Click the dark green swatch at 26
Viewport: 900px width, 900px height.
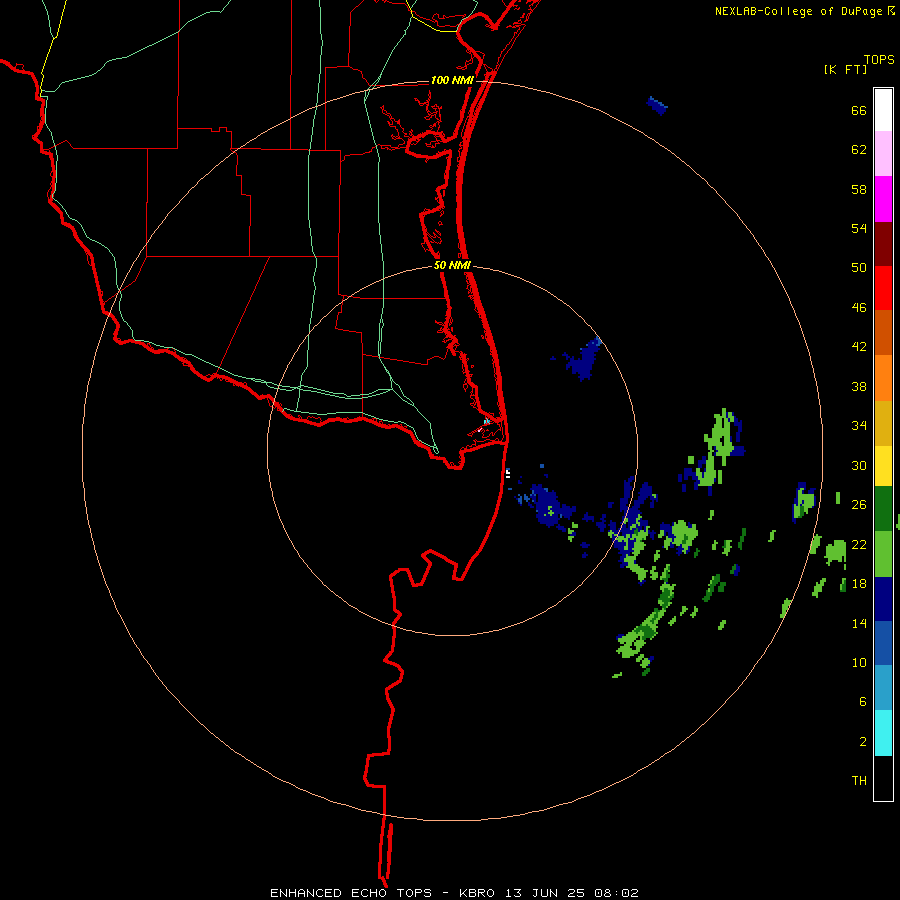click(x=883, y=509)
